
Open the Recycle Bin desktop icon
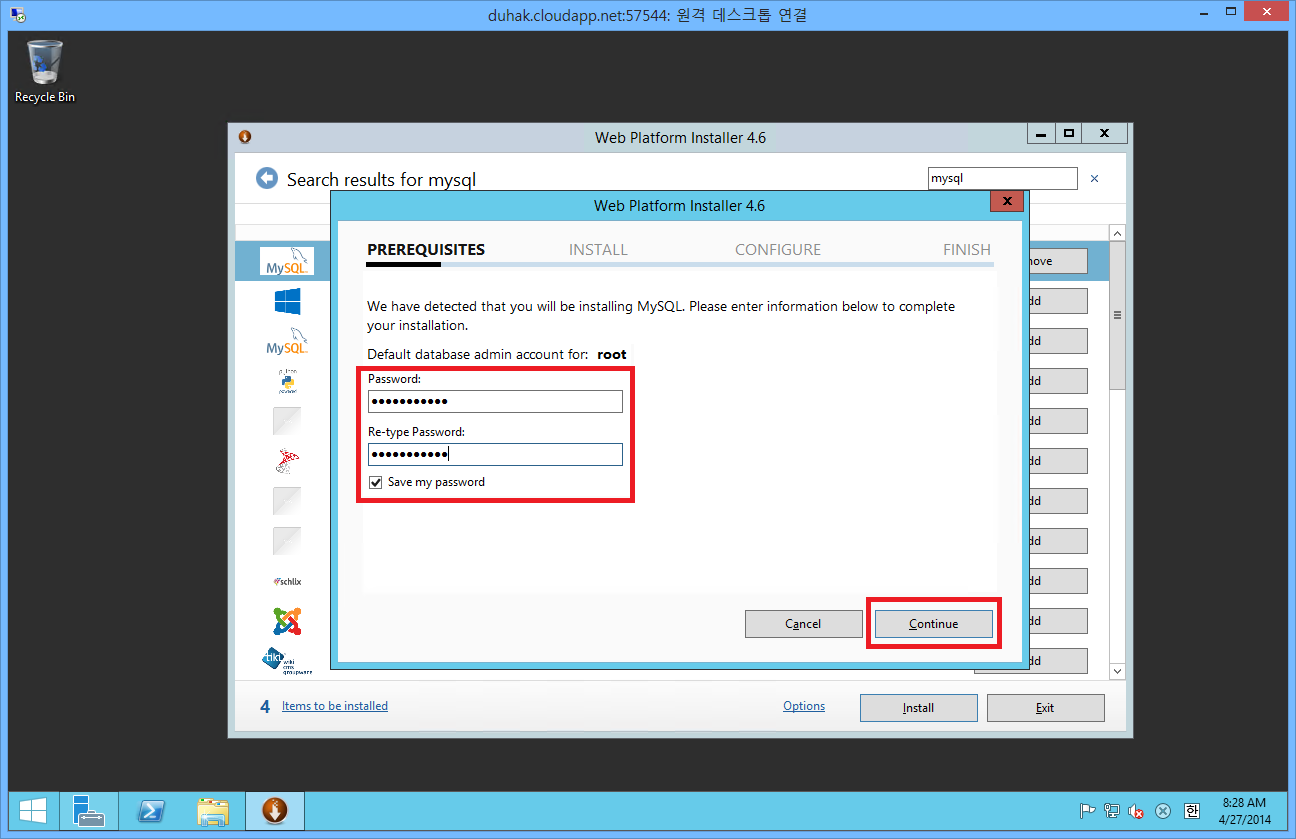(45, 71)
